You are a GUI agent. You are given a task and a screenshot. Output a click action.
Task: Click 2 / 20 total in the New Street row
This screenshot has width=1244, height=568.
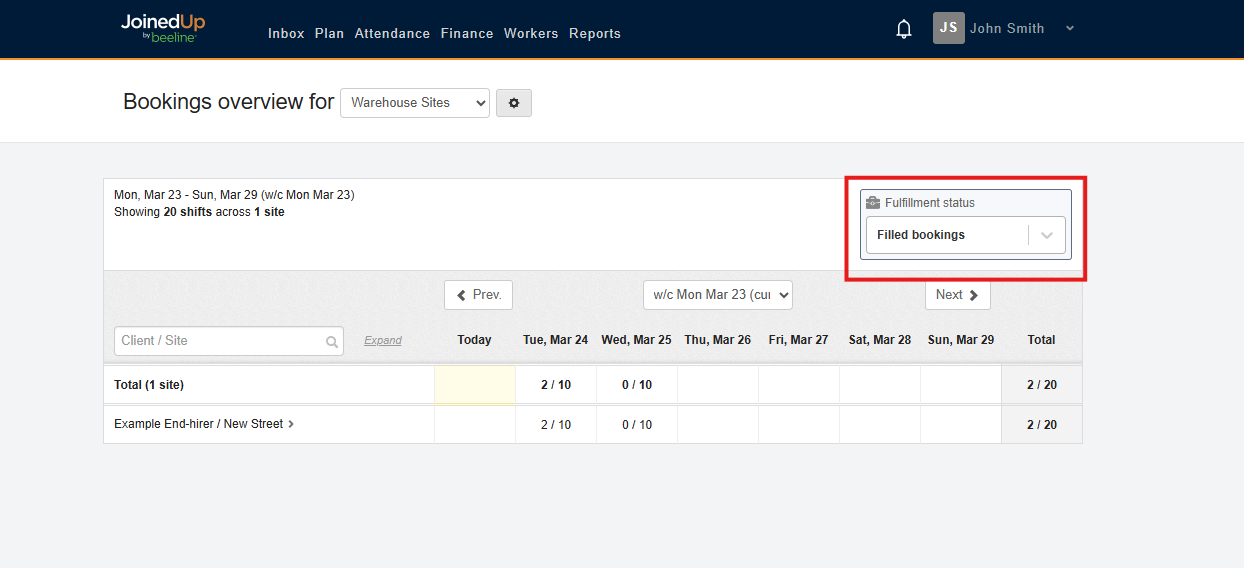1042,425
